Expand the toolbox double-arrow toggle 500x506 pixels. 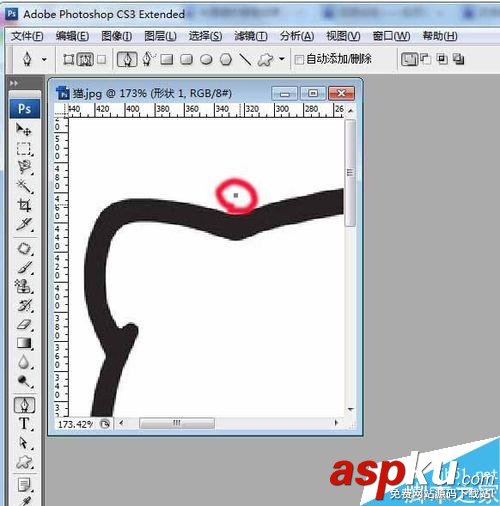click(14, 83)
